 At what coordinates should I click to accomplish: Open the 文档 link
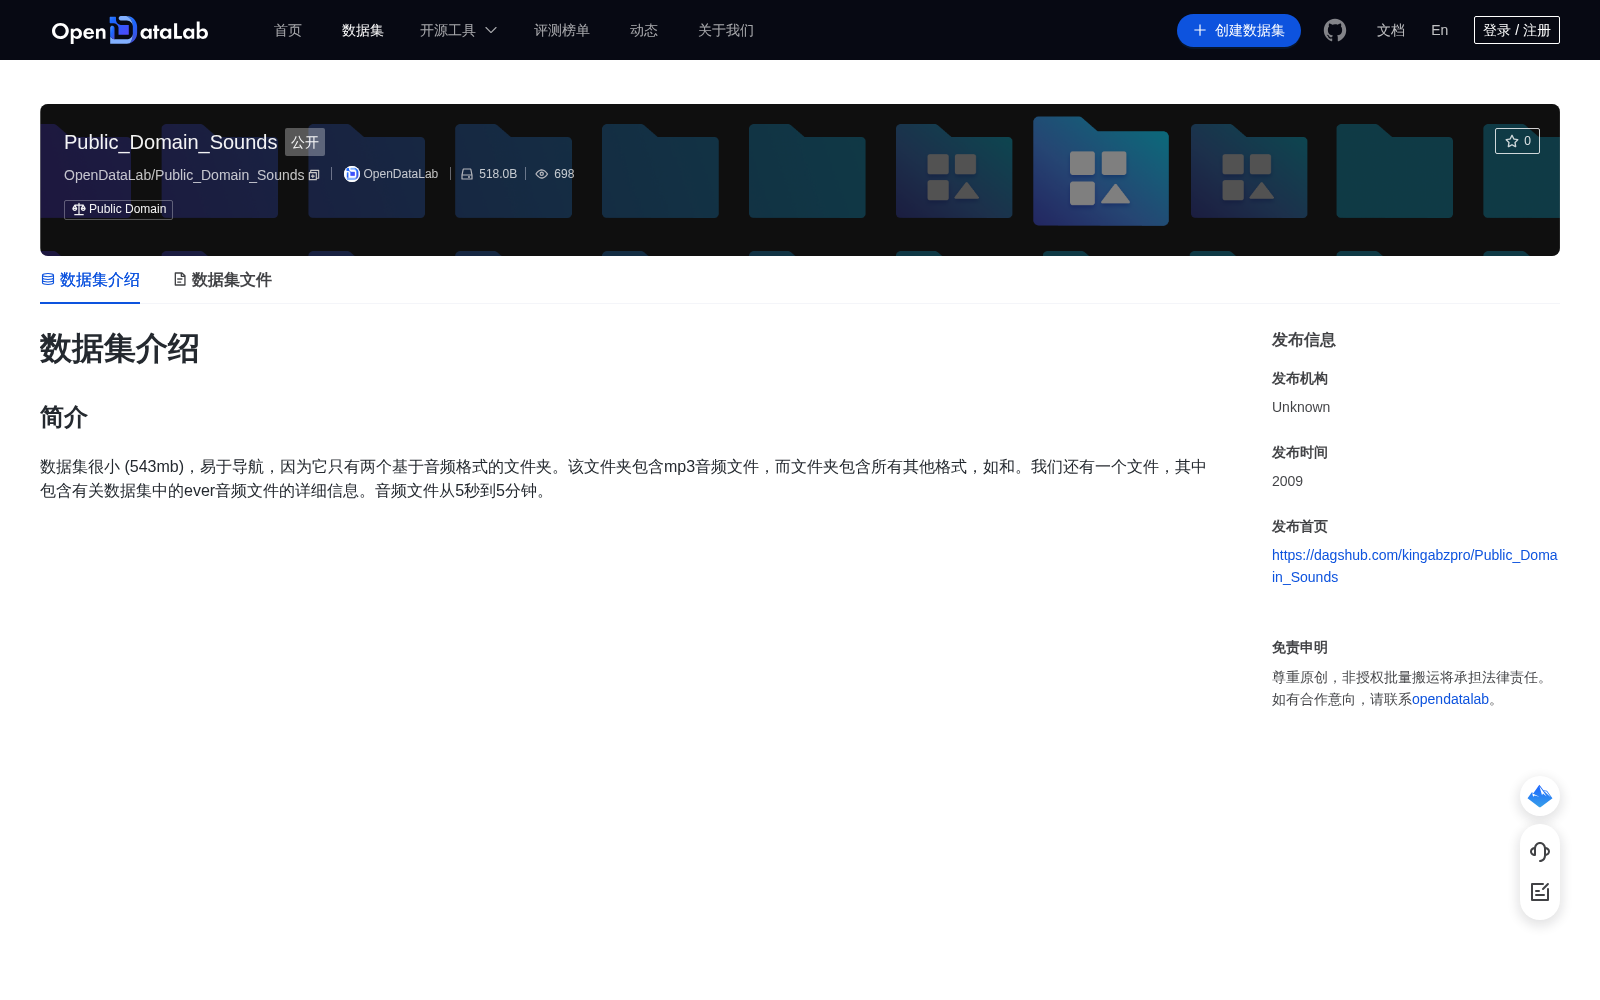click(x=1391, y=30)
